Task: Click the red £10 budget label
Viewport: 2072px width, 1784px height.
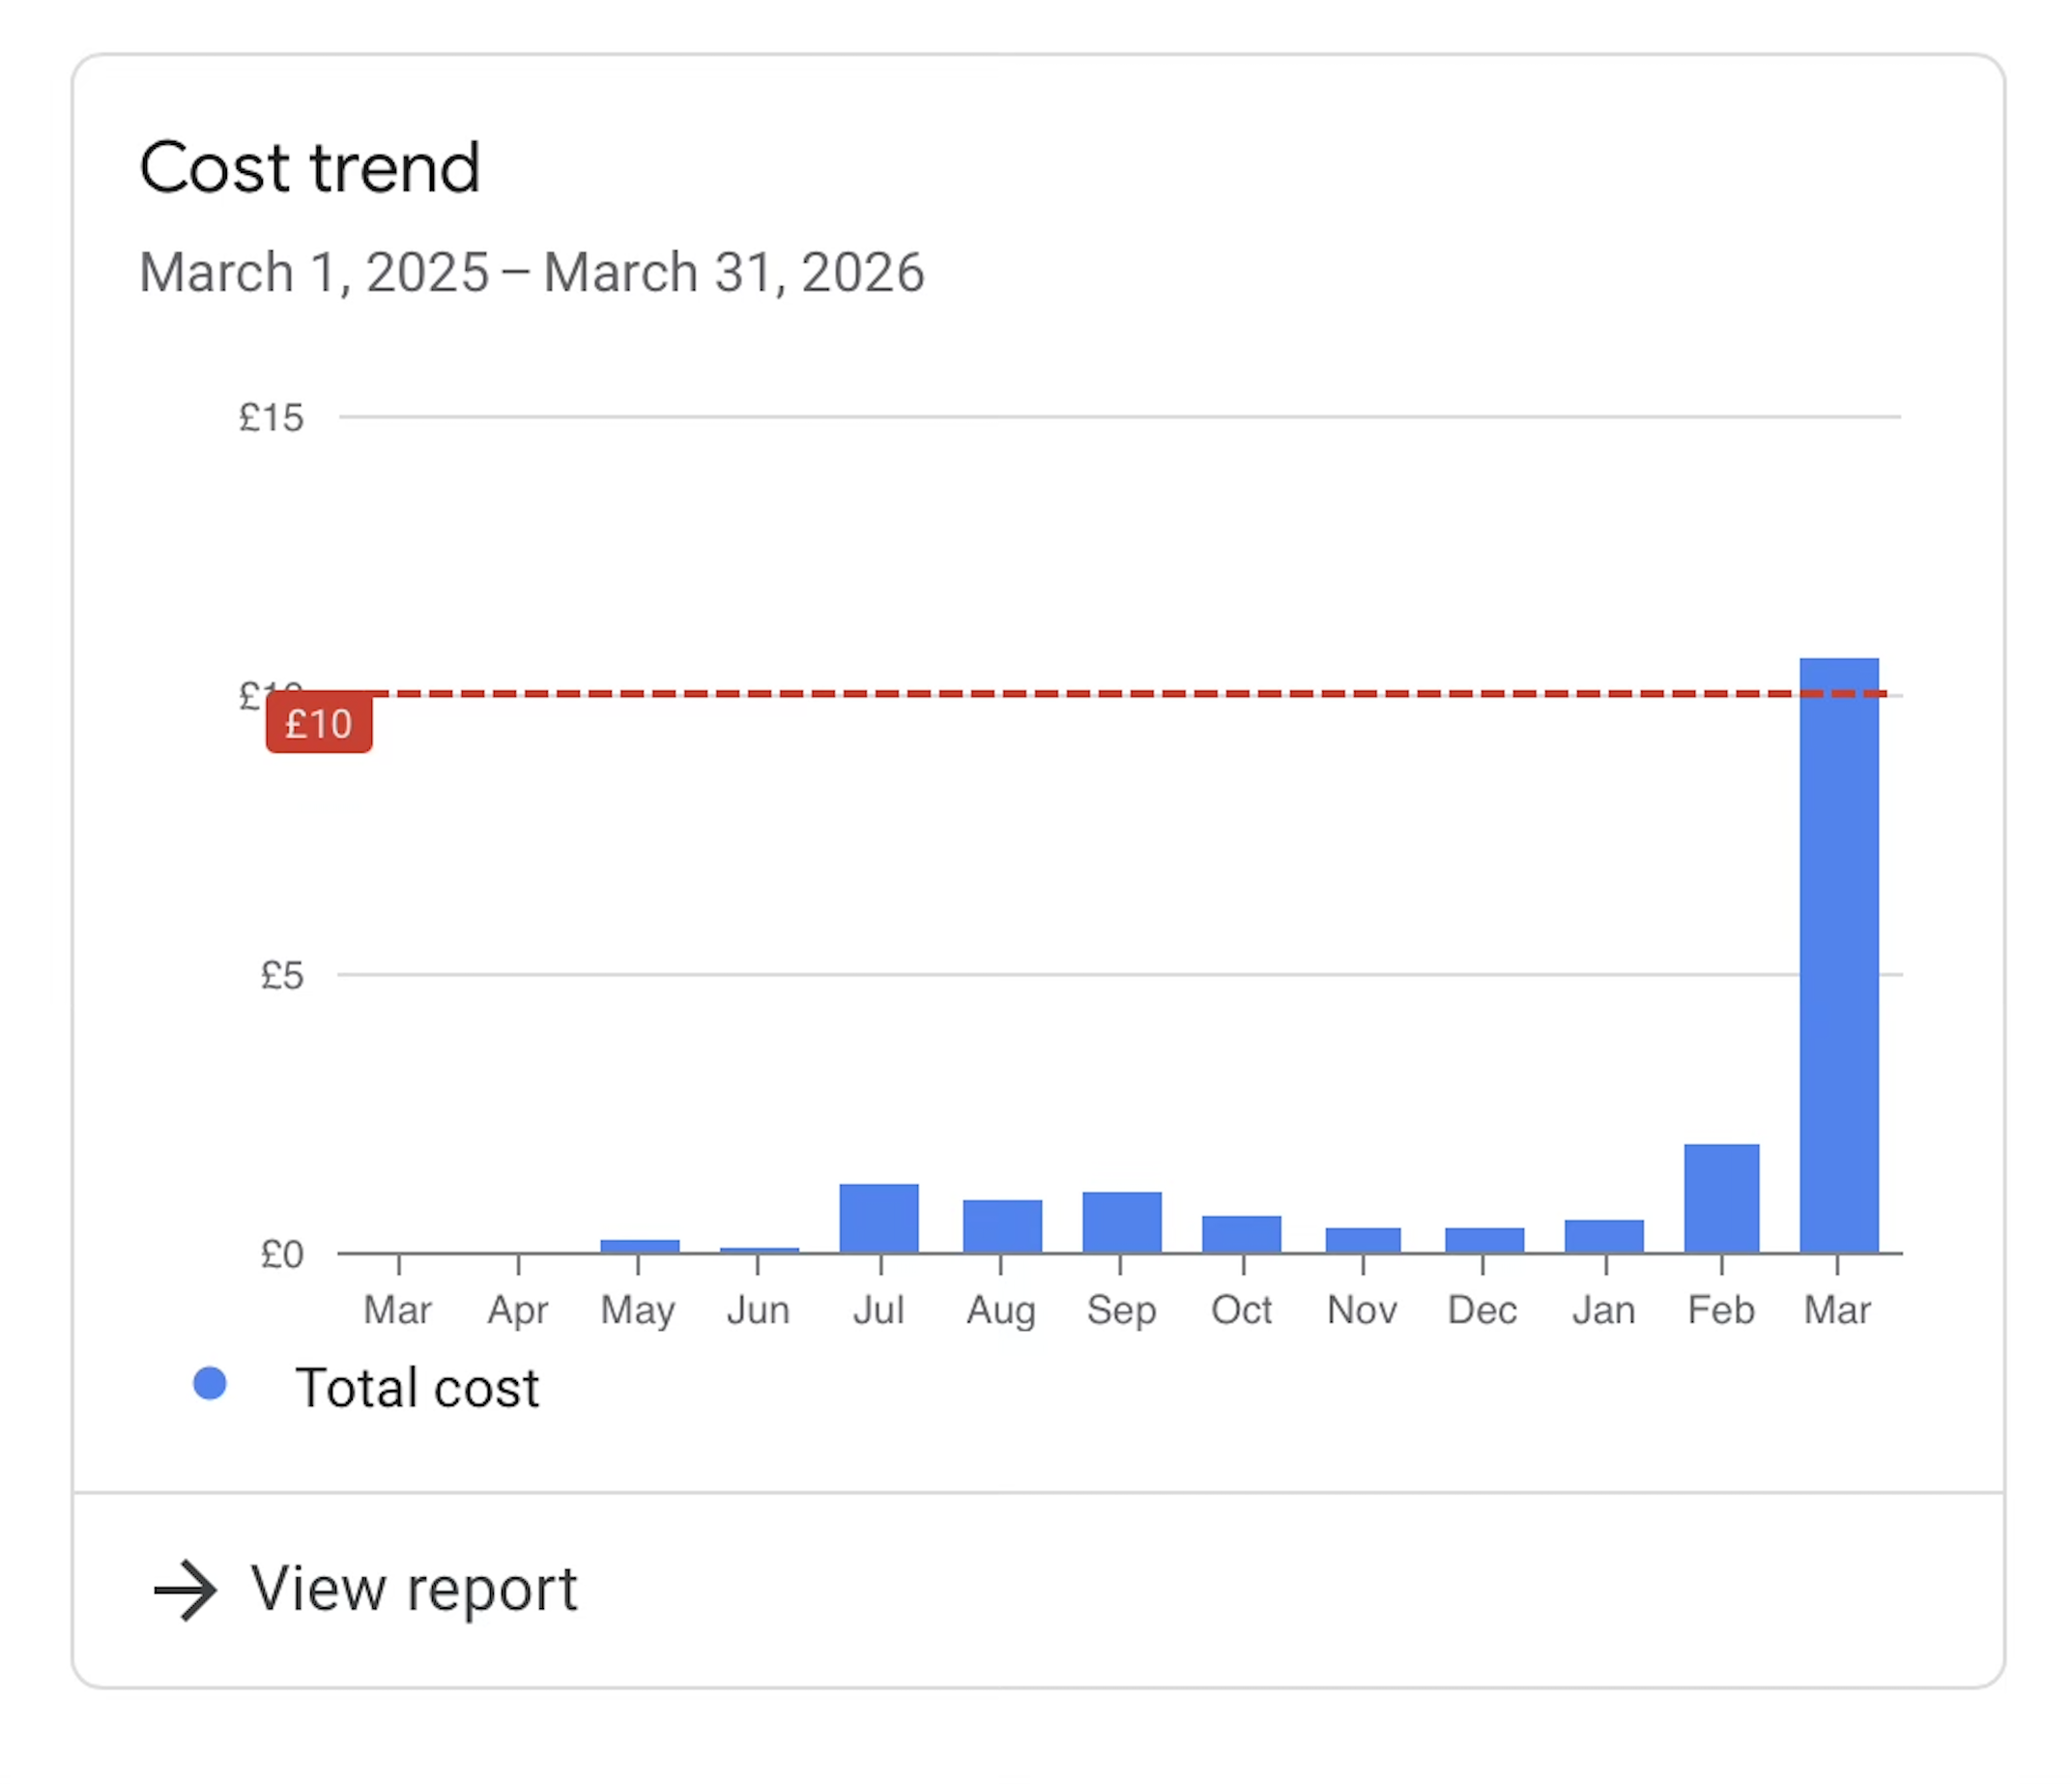Action: pyautogui.click(x=318, y=724)
